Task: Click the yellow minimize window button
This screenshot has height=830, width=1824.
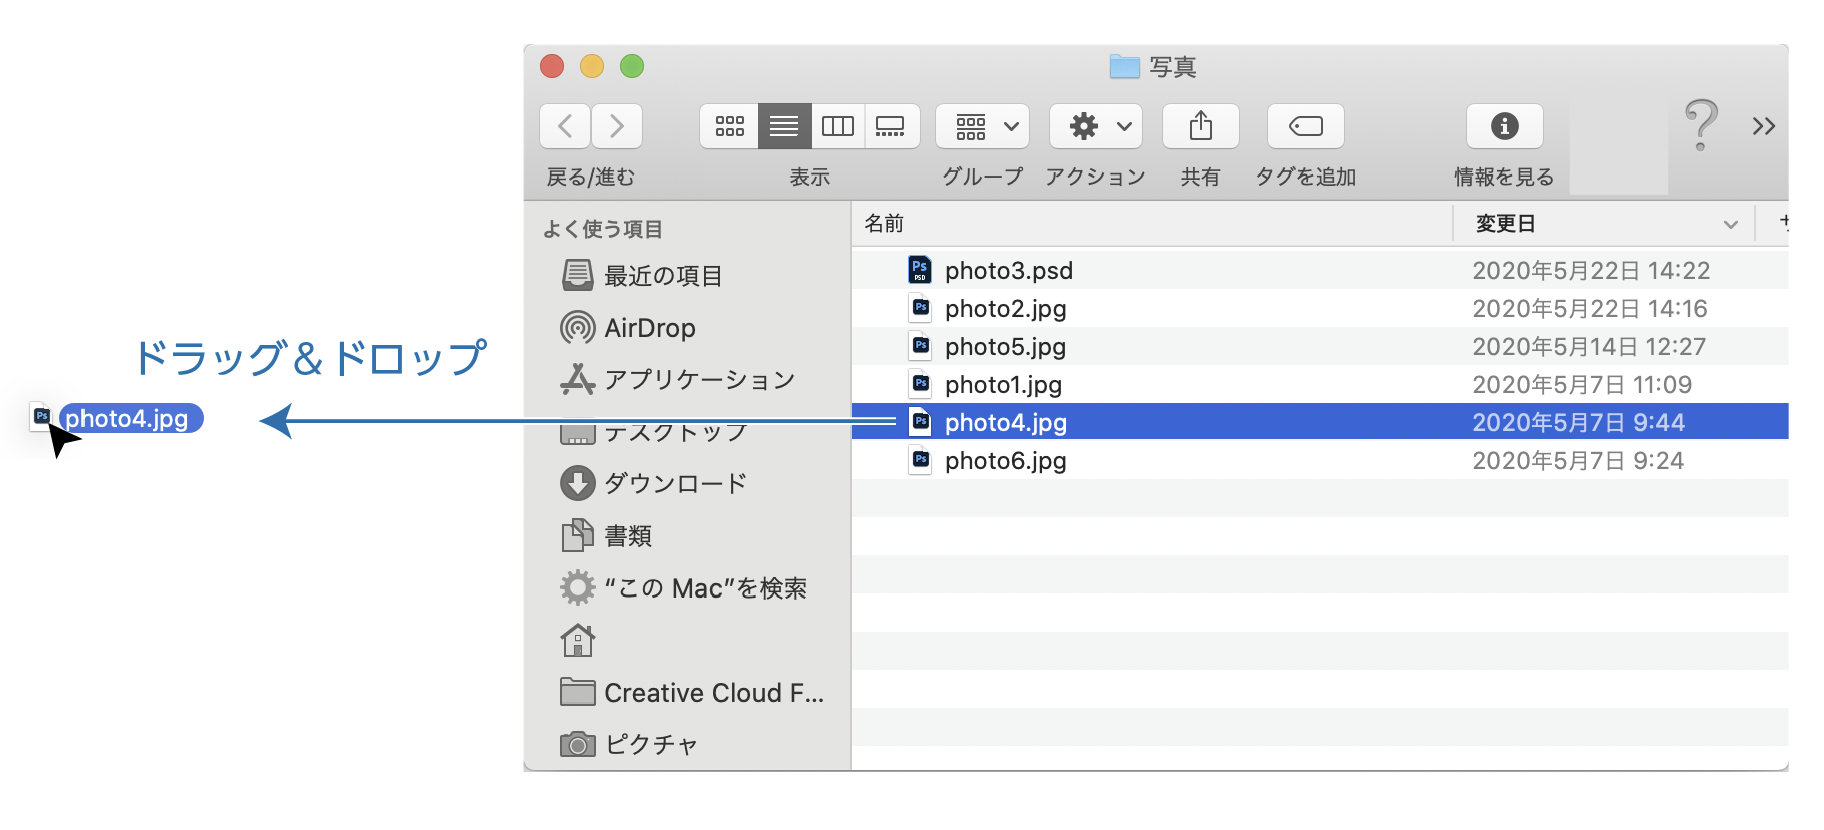Action: (x=592, y=66)
